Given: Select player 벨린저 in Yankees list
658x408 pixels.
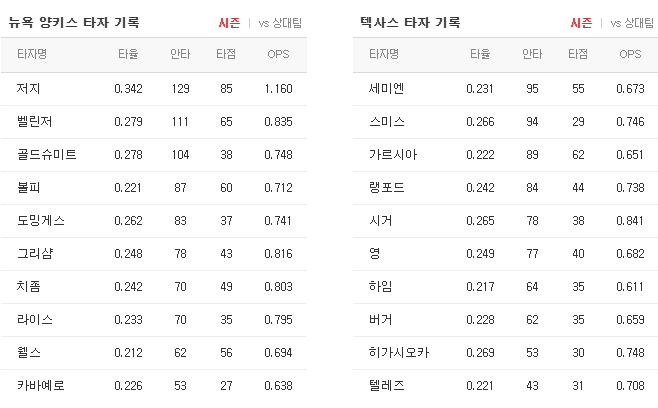Looking at the screenshot, I should click(x=34, y=122).
